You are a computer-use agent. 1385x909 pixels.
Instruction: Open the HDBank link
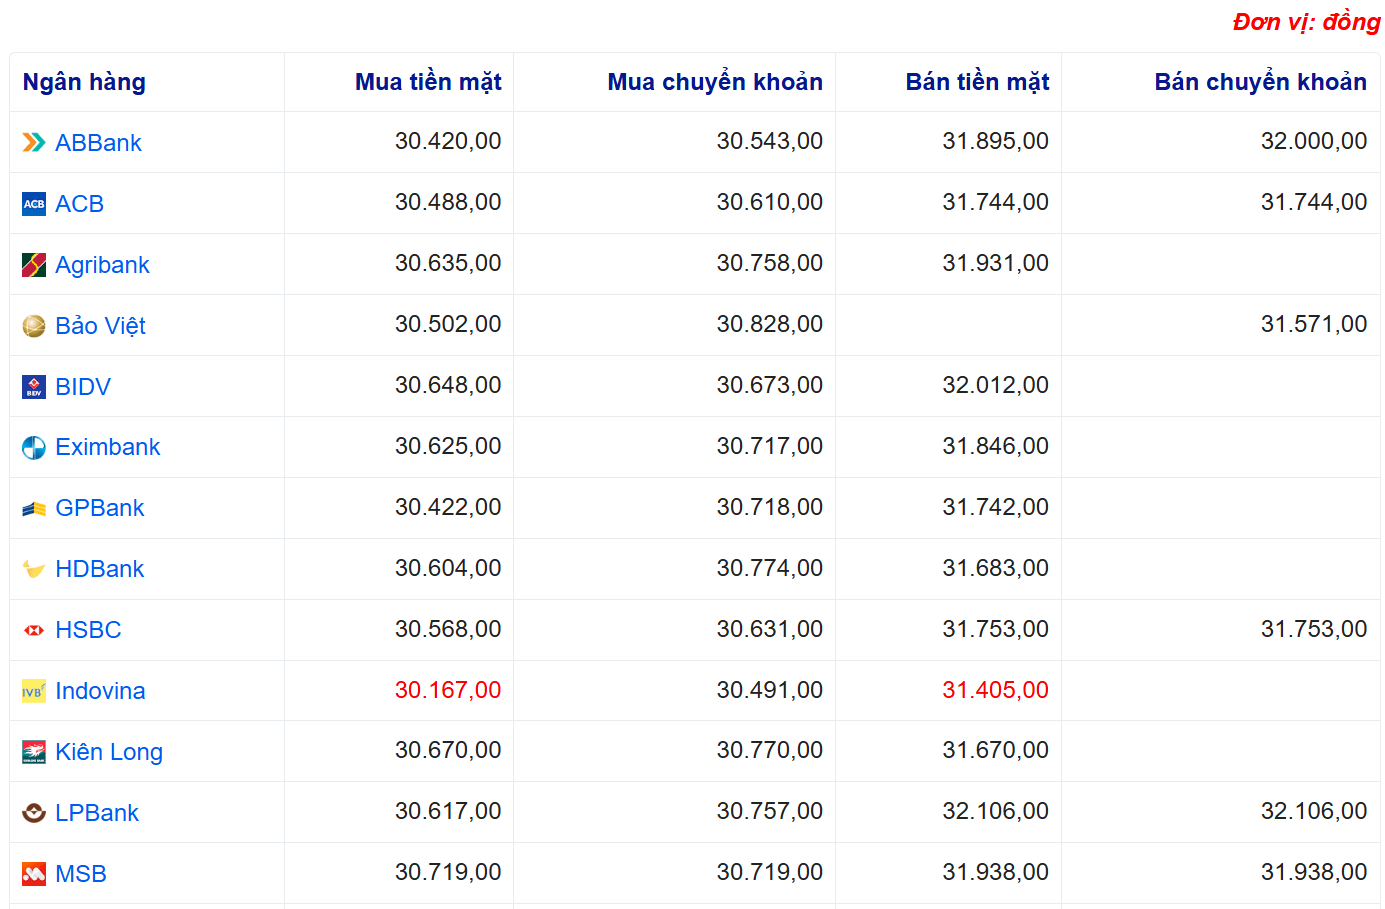tap(99, 569)
